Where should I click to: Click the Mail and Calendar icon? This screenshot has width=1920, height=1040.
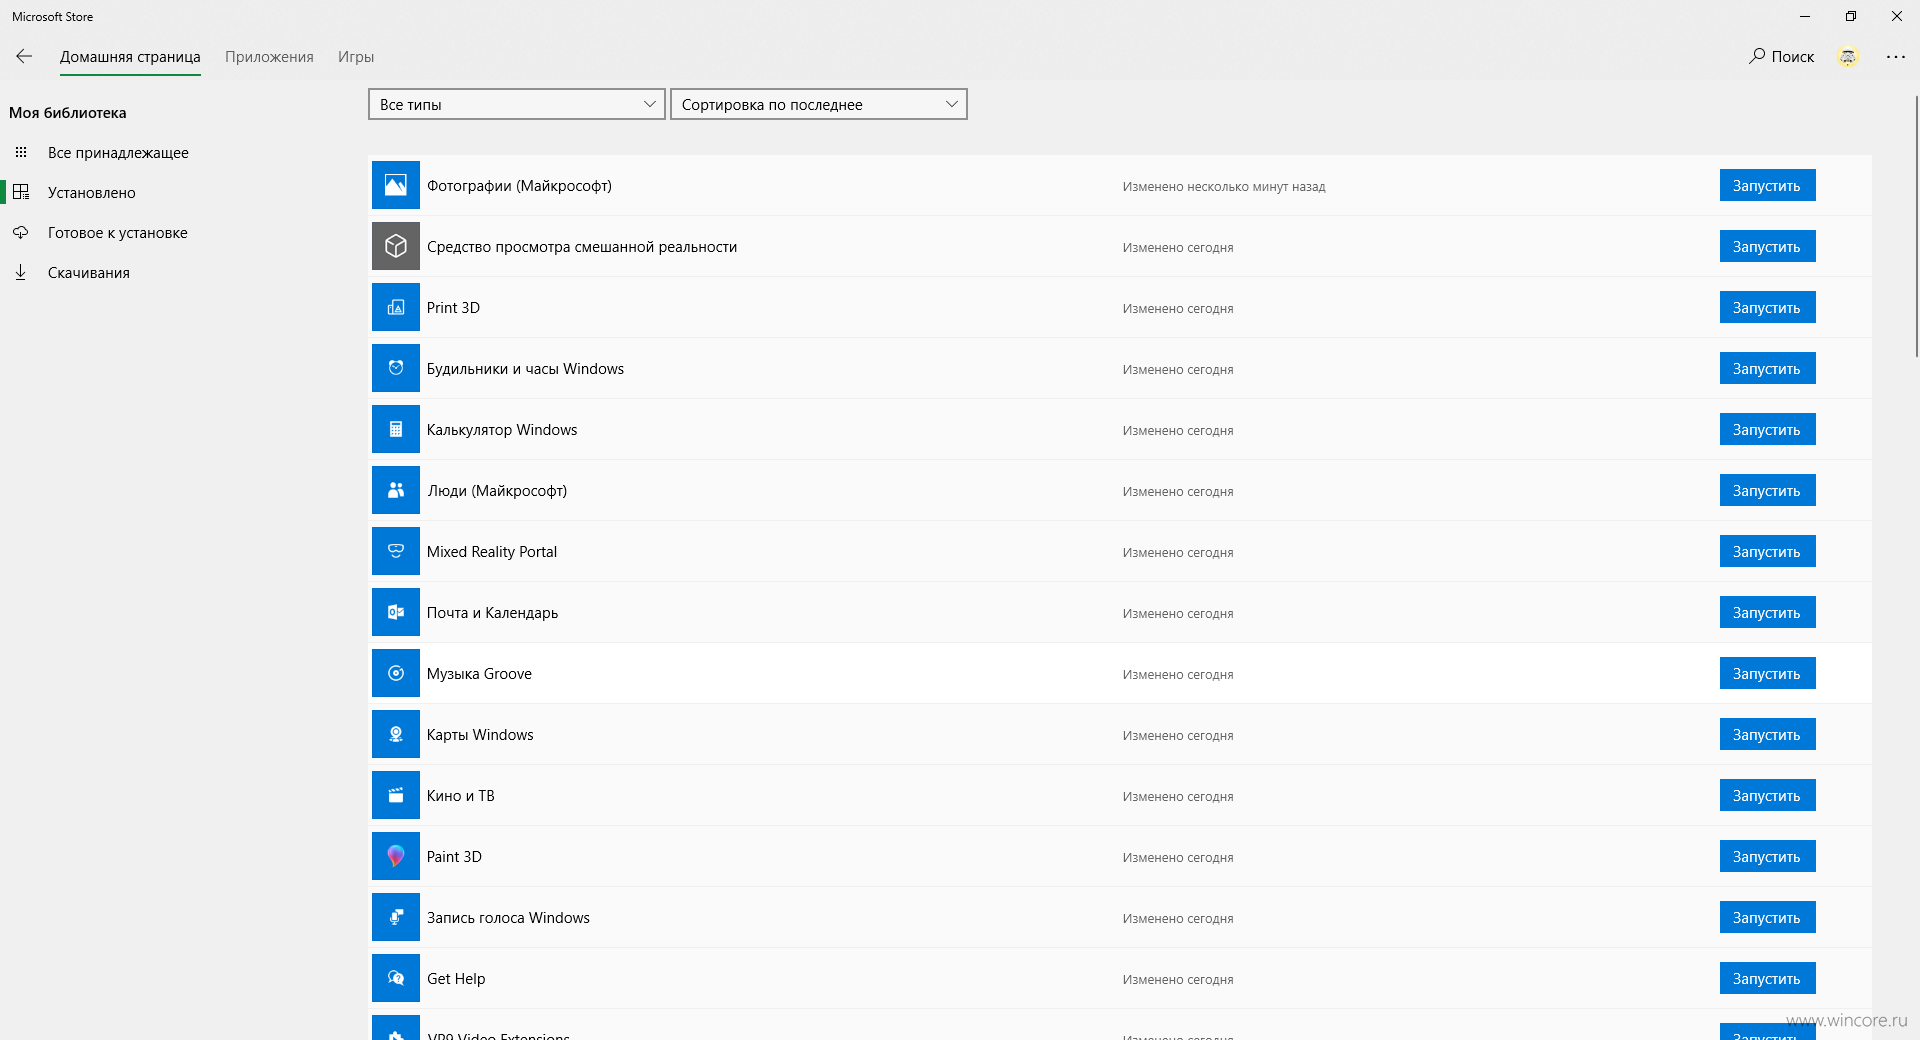pos(396,612)
